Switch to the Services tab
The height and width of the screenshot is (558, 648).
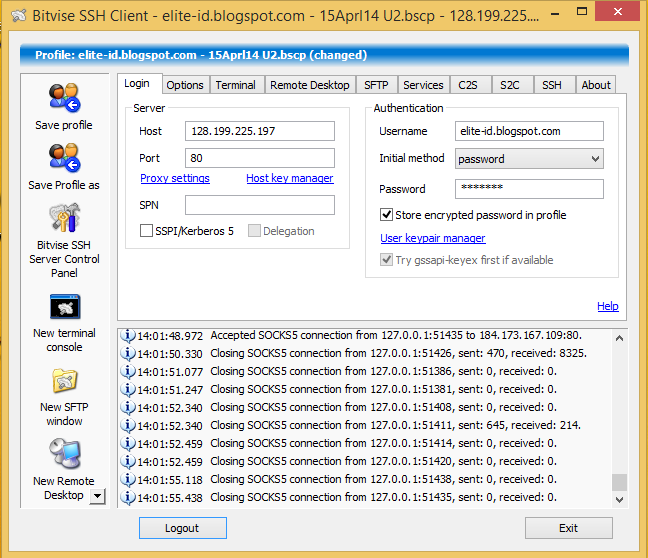point(423,85)
